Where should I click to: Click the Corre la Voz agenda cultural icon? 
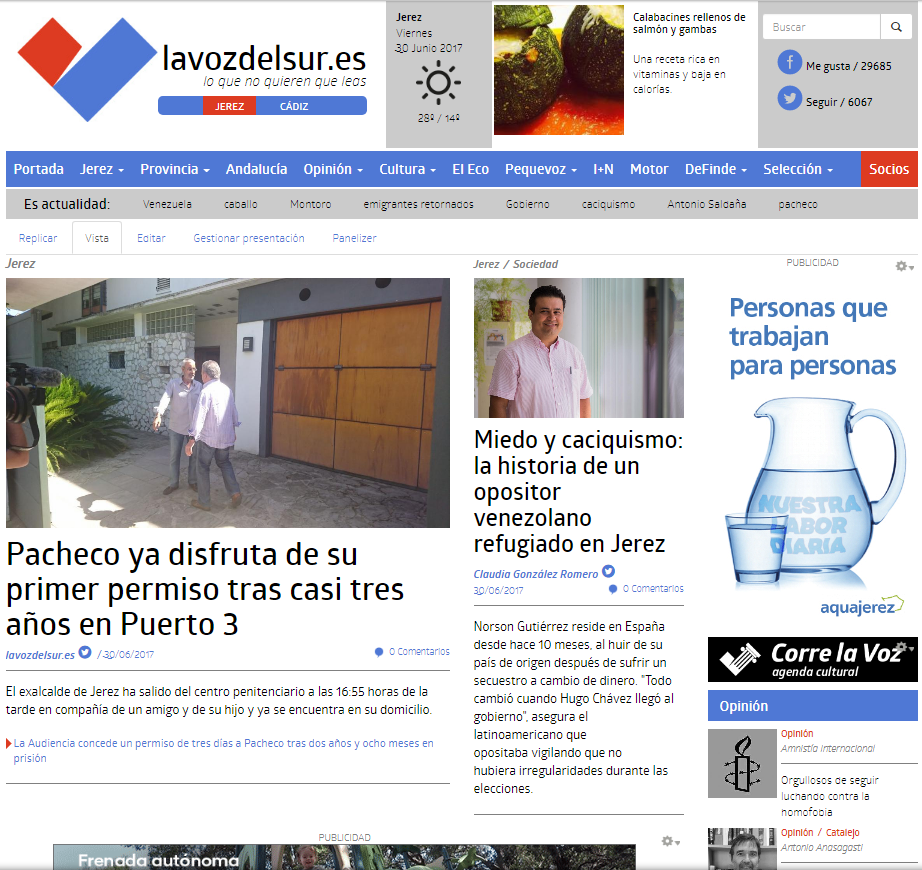pyautogui.click(x=740, y=659)
